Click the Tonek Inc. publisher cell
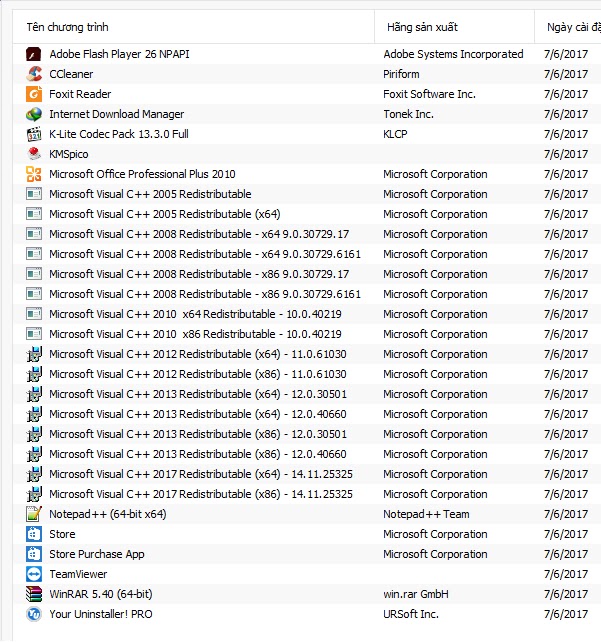This screenshot has width=601, height=642. click(x=408, y=114)
